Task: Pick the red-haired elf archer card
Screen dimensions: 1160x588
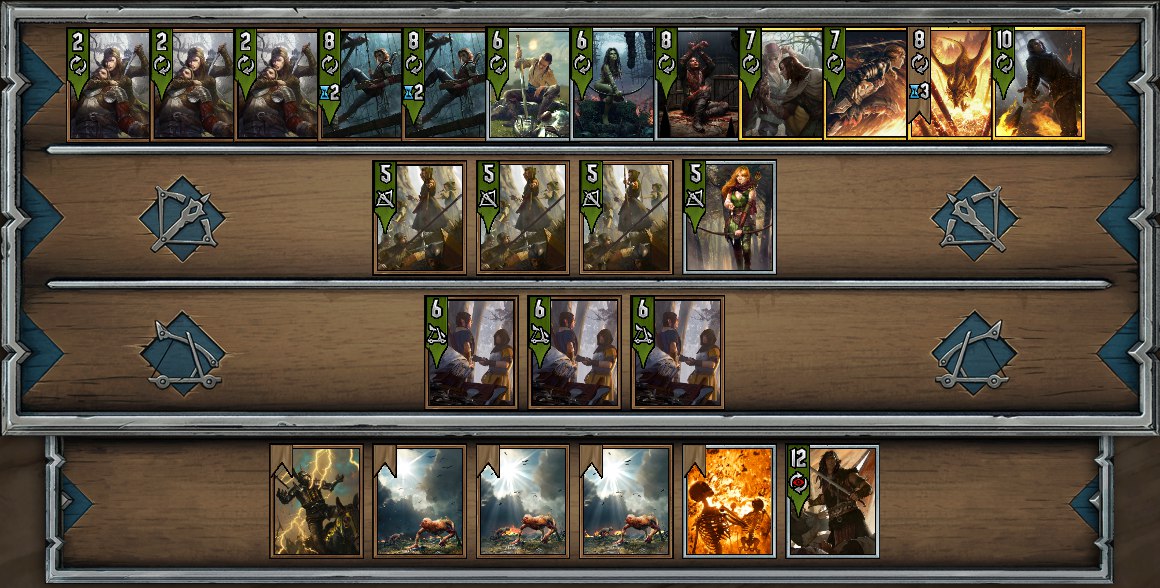Action: point(729,217)
